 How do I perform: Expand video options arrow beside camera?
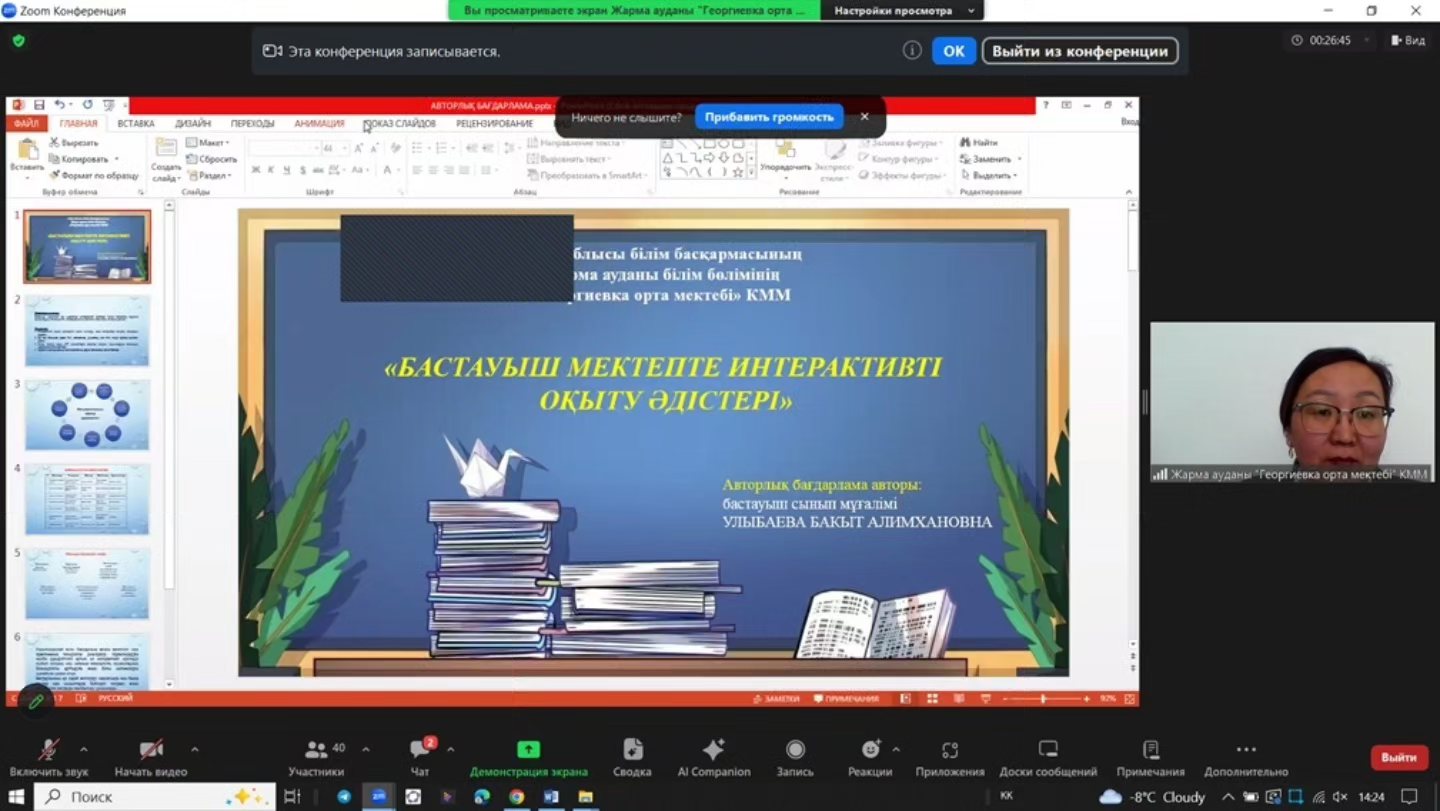coord(194,749)
